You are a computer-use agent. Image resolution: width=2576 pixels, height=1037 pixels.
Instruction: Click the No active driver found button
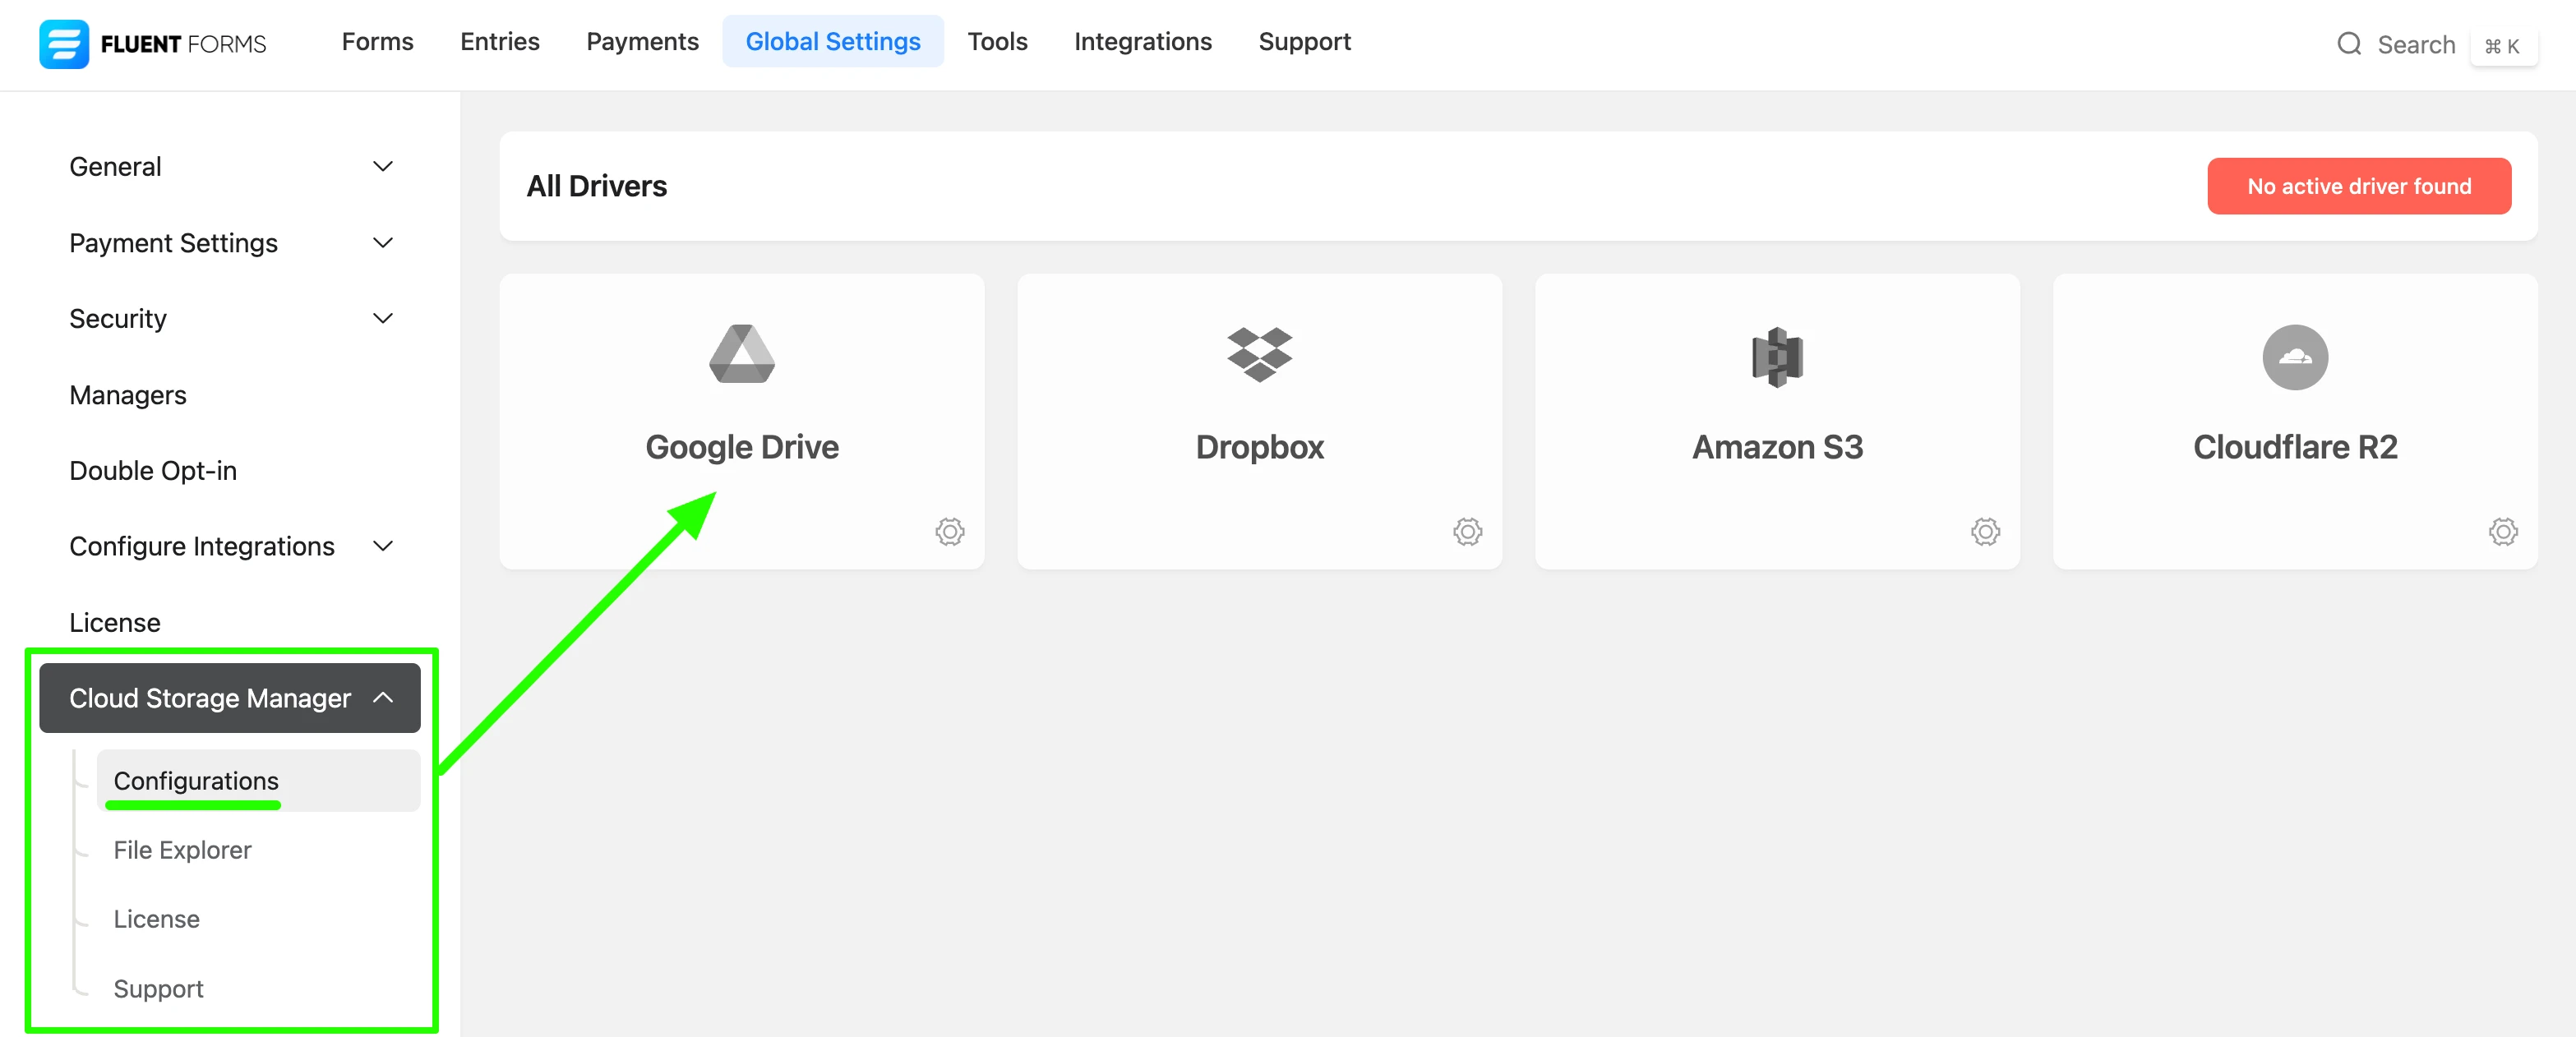[2359, 186]
